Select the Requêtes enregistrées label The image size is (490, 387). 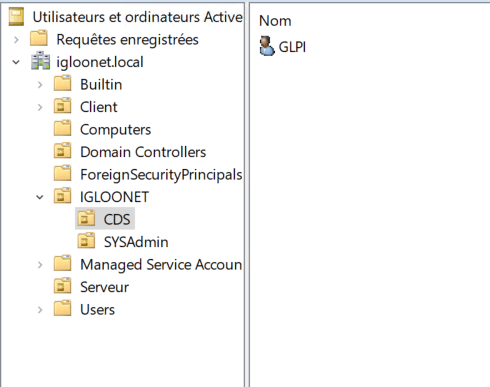(127, 40)
